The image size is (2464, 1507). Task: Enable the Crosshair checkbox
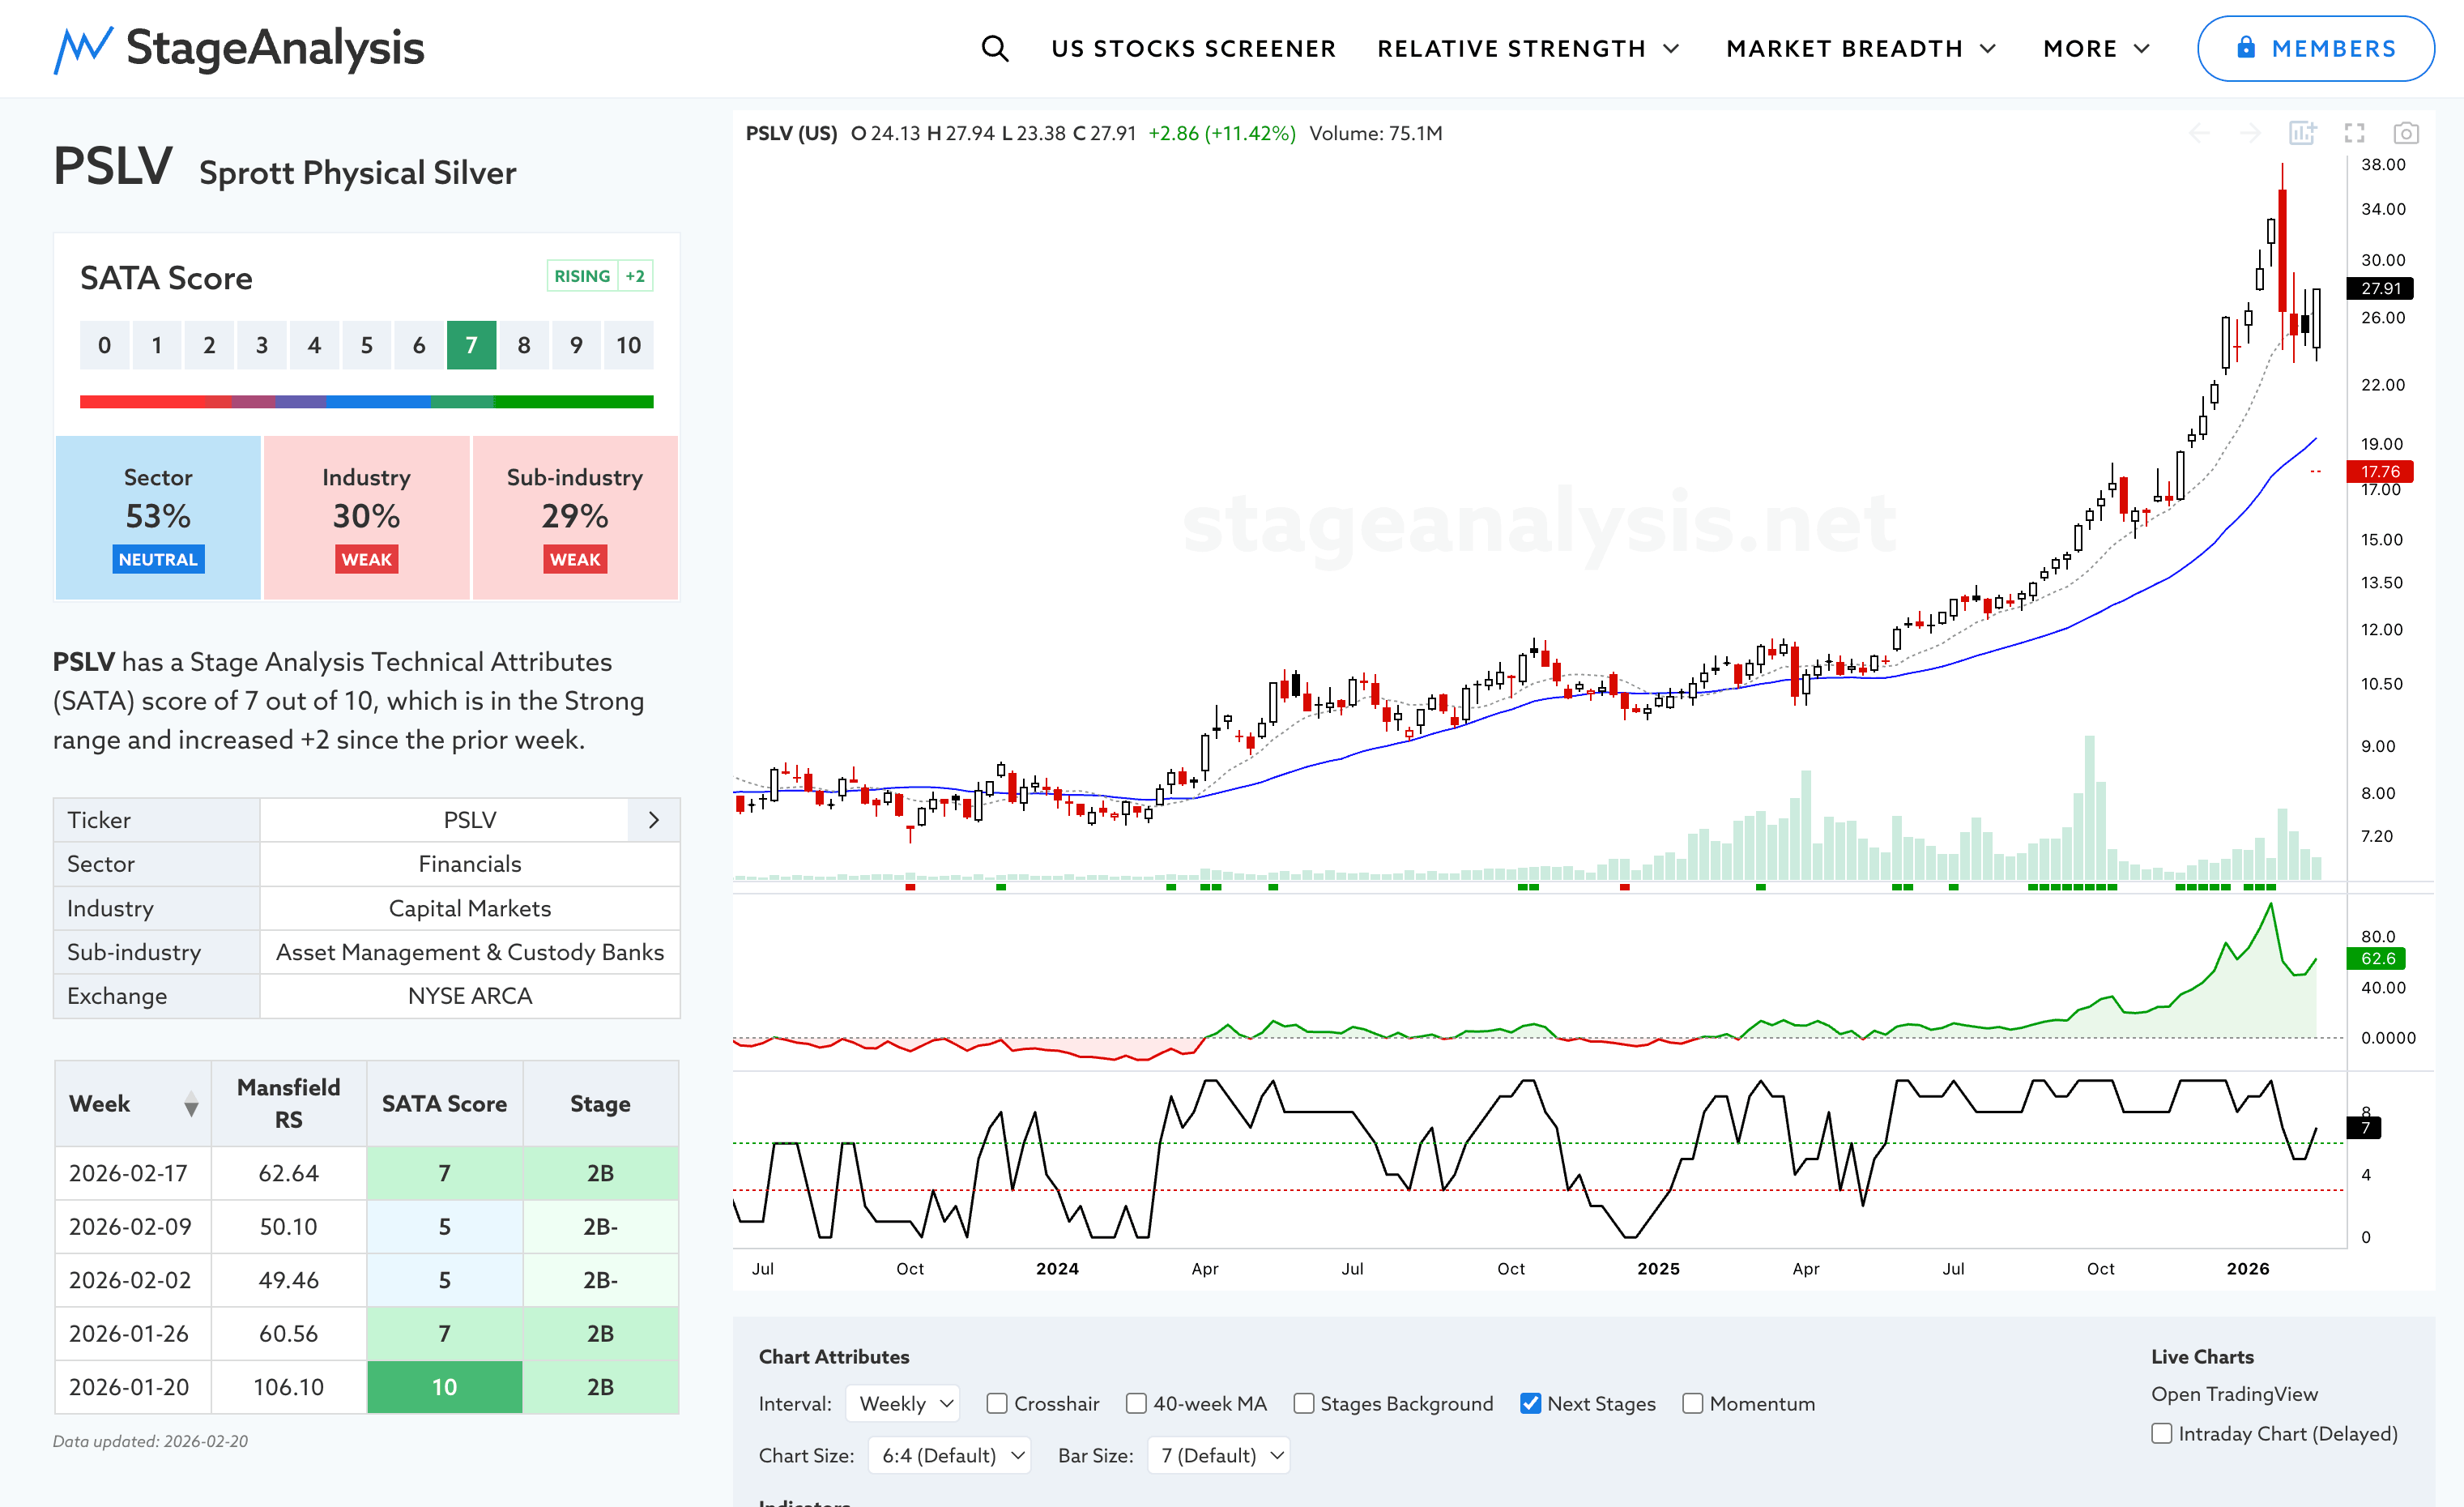point(997,1403)
